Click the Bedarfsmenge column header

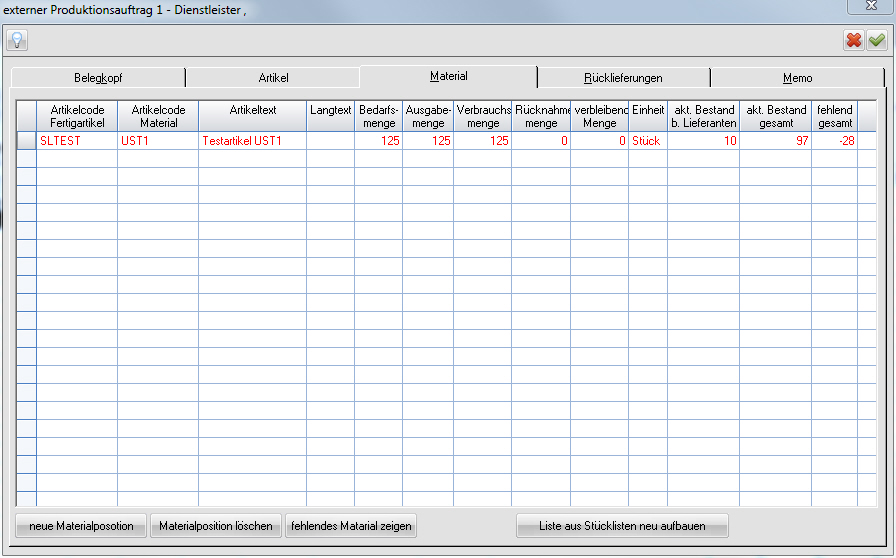[x=378, y=116]
